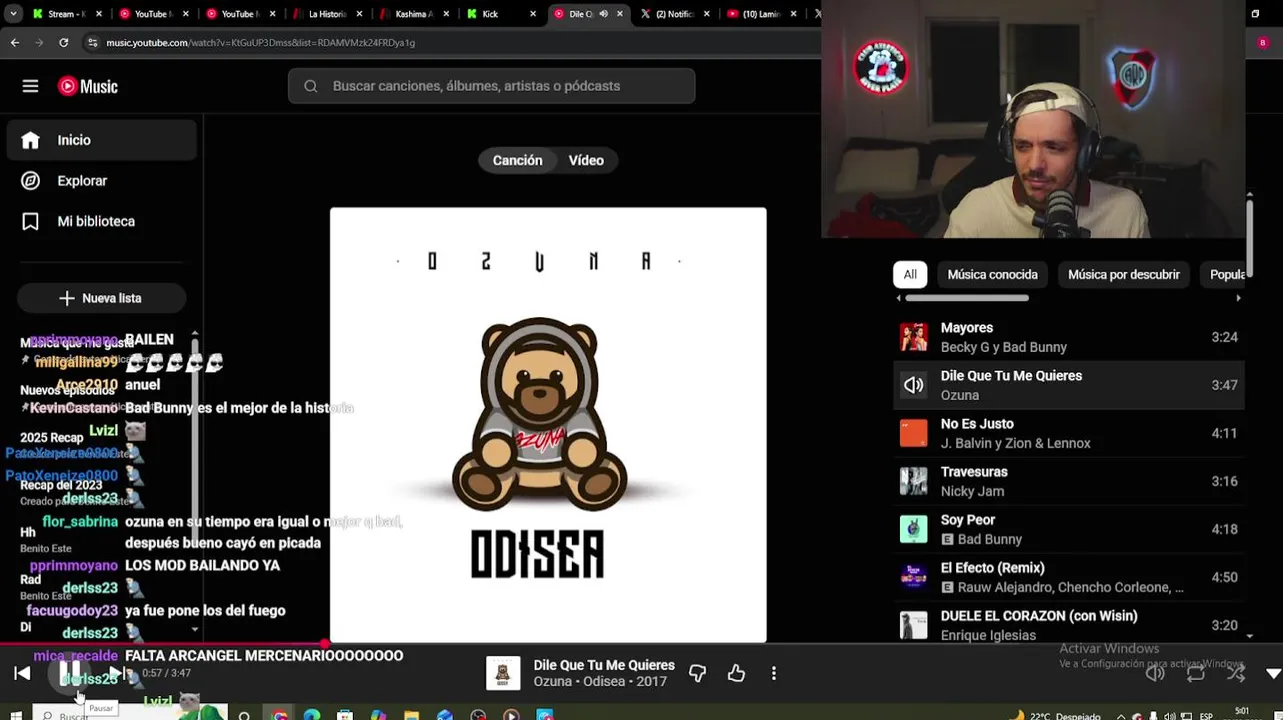Screen dimensions: 1283x720
Task: Open the hamburger guide menu
Action: pos(30,86)
